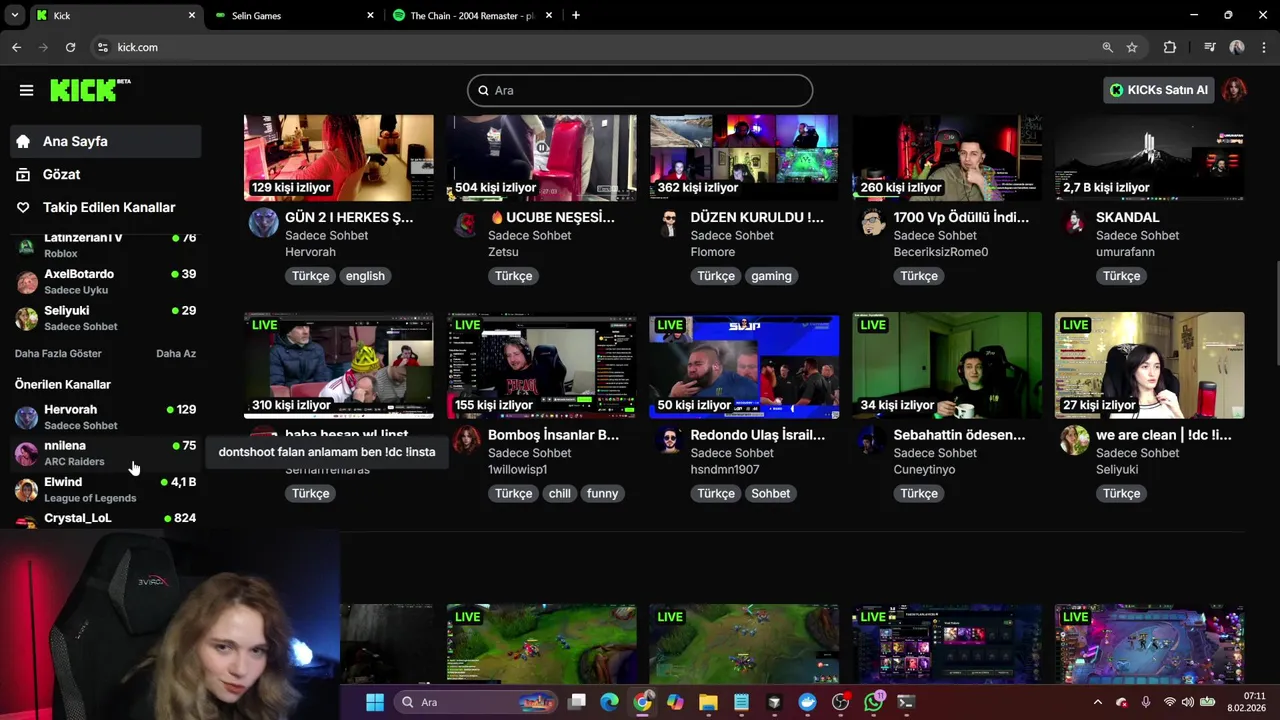Open Seliyuki streamer avatar in stream grid
The width and height of the screenshot is (1280, 720).
tap(1074, 440)
